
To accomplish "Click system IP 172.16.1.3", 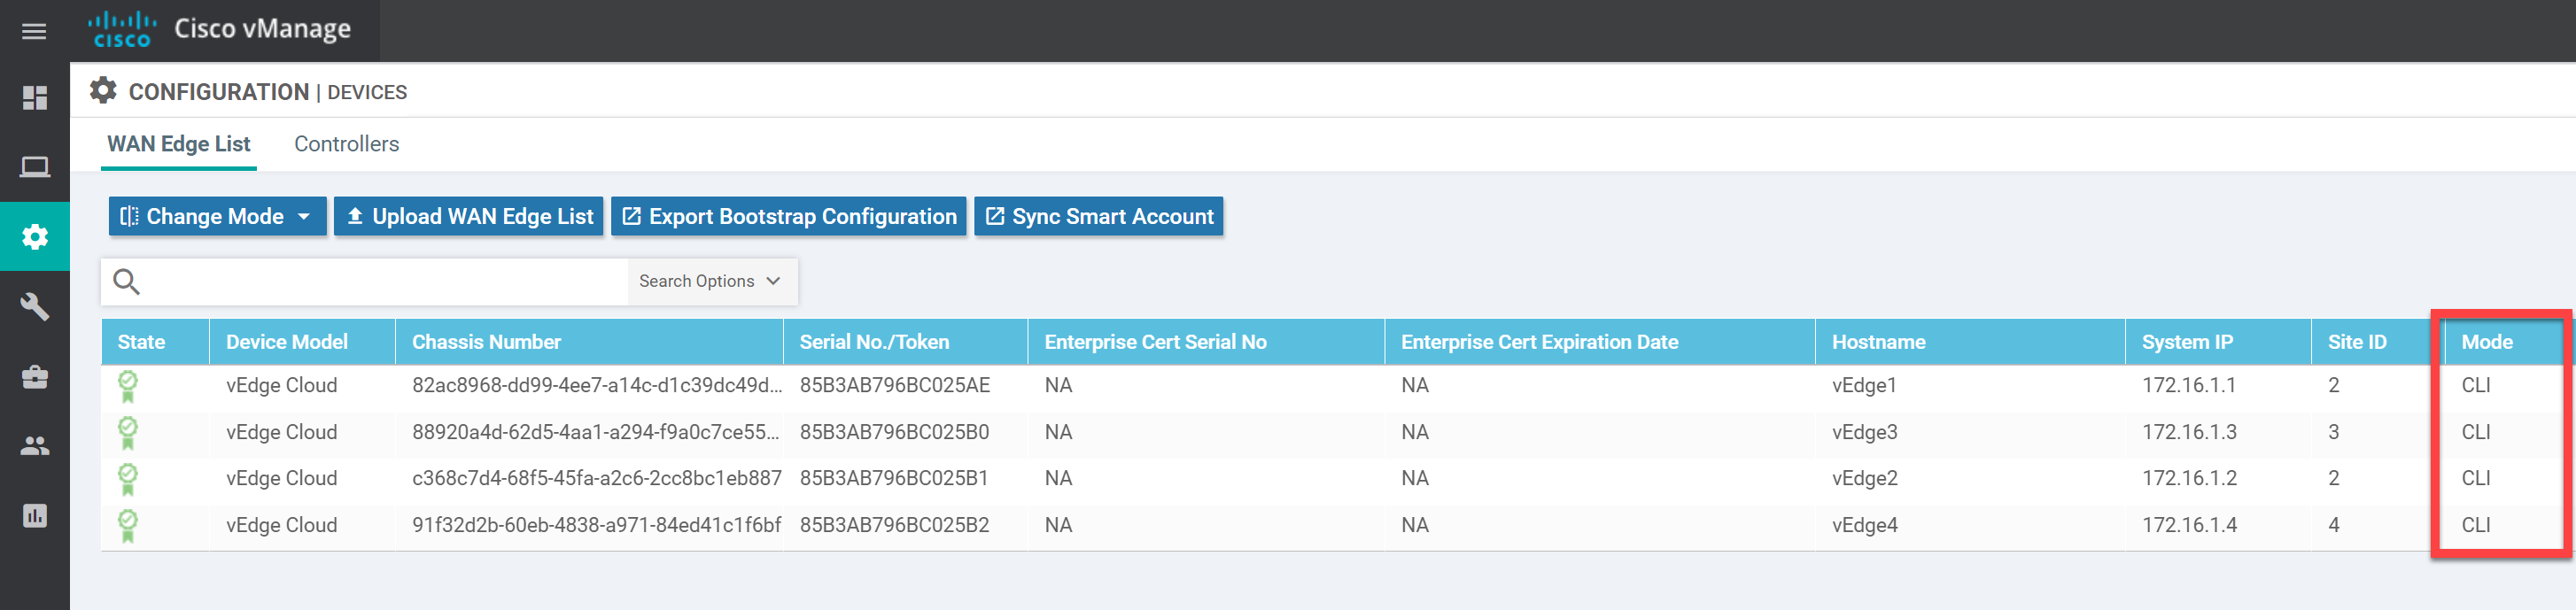I will click(x=2189, y=433).
